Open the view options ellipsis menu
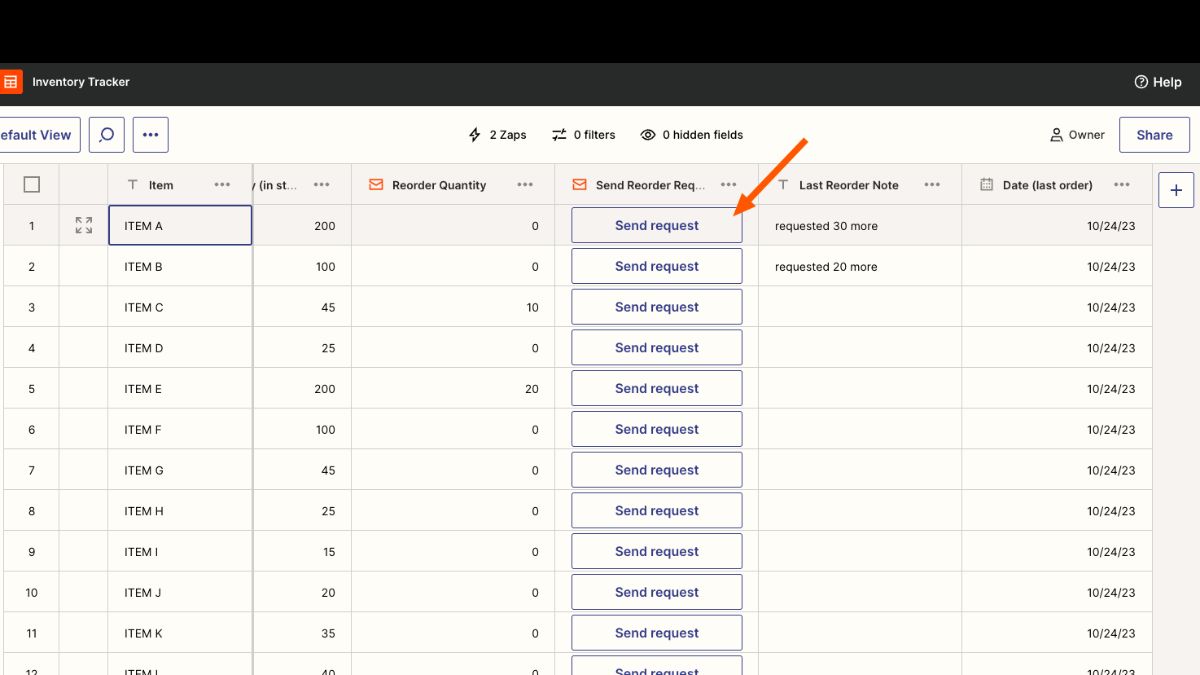The height and width of the screenshot is (675, 1200). coord(151,135)
